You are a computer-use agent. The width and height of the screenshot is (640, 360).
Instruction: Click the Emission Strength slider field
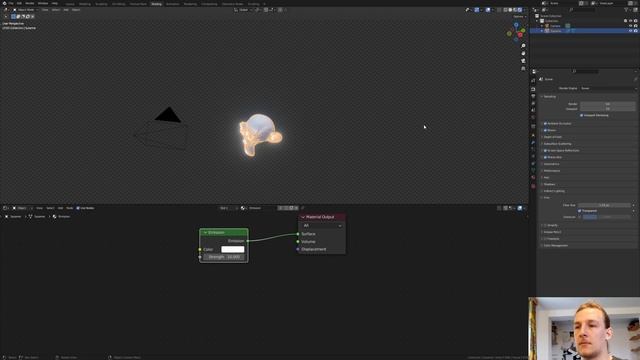point(224,257)
